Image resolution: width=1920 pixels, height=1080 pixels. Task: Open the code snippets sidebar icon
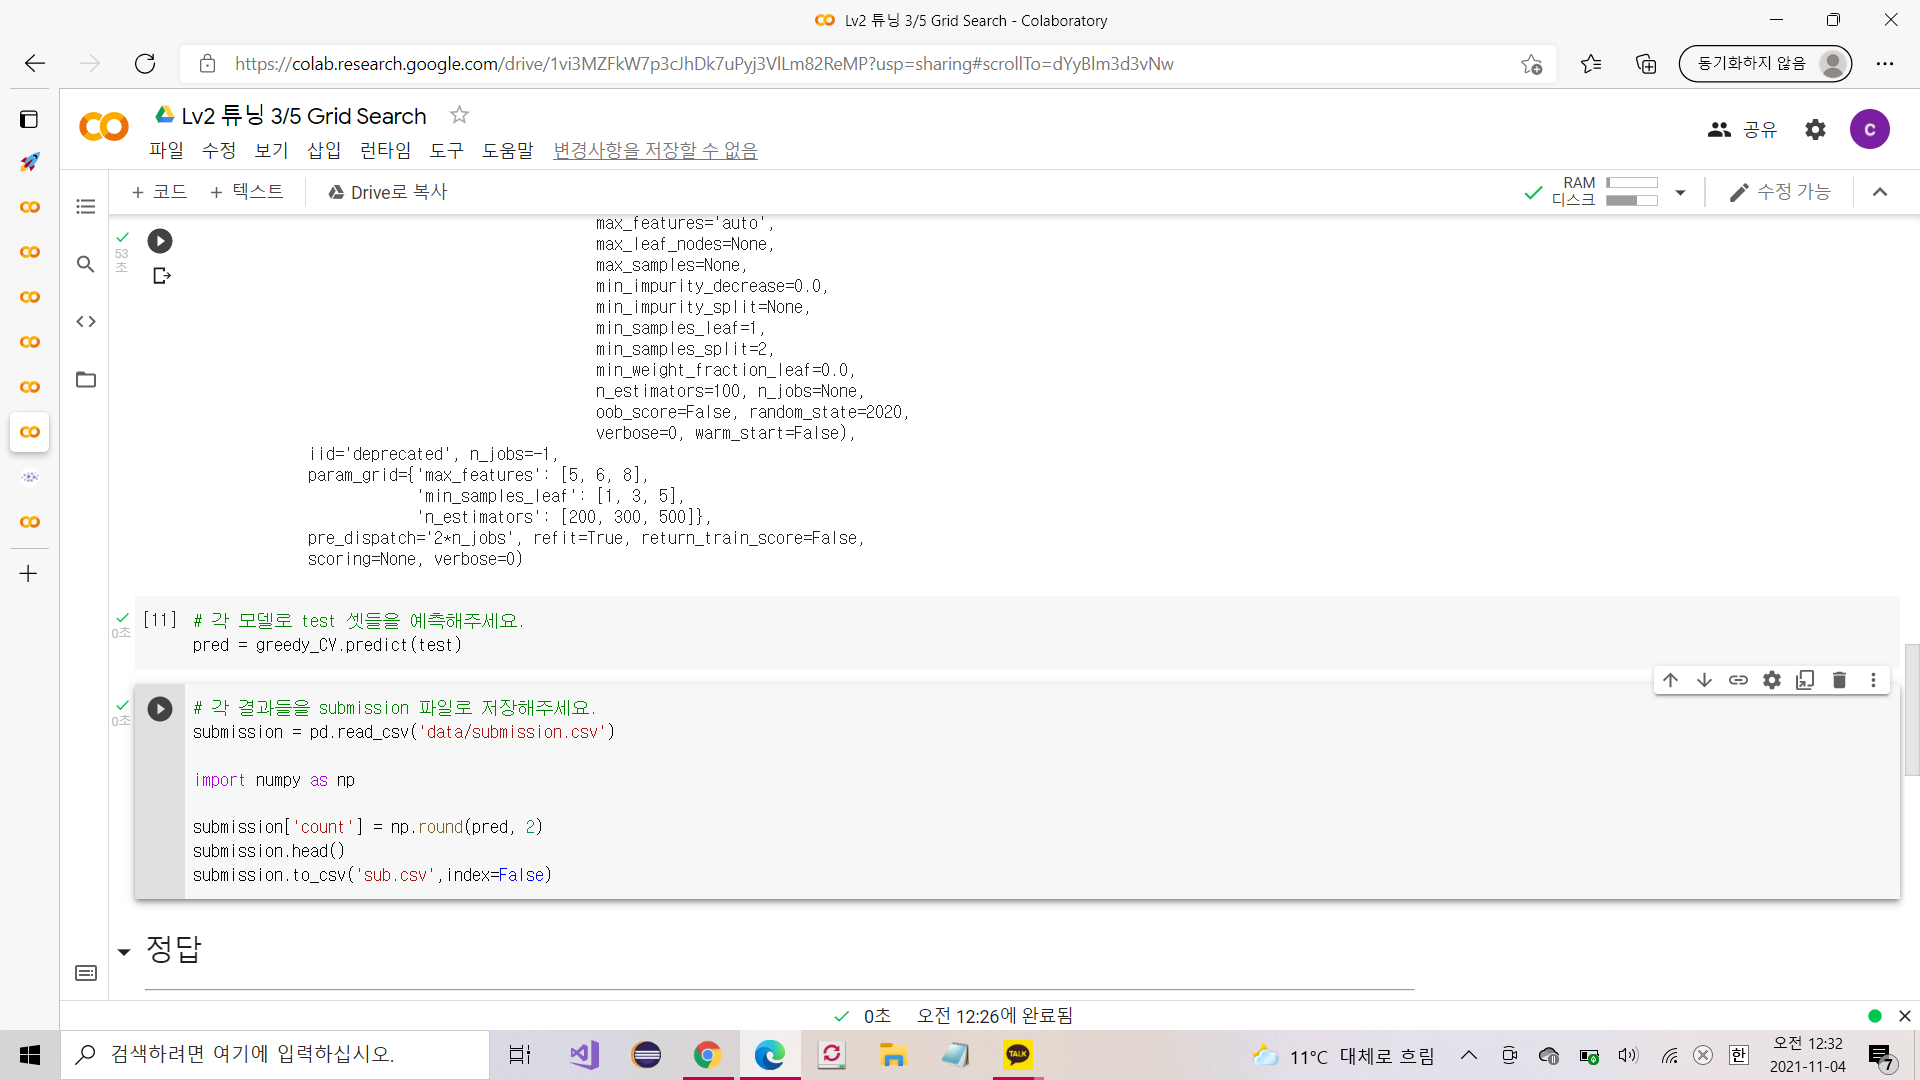tap(86, 322)
